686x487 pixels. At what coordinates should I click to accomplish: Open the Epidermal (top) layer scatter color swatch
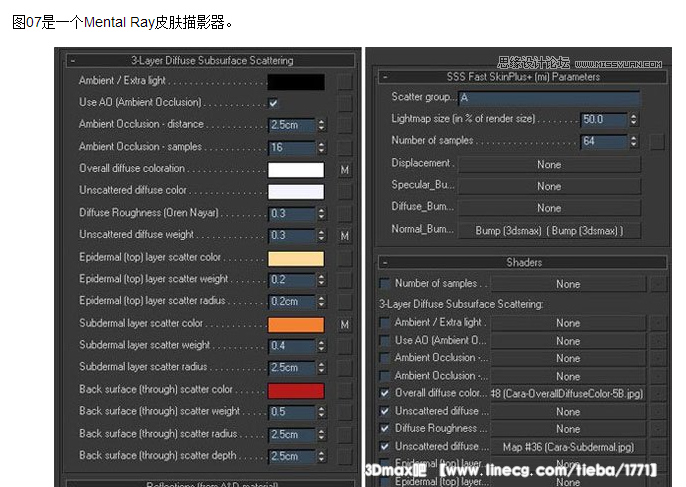[x=296, y=258]
